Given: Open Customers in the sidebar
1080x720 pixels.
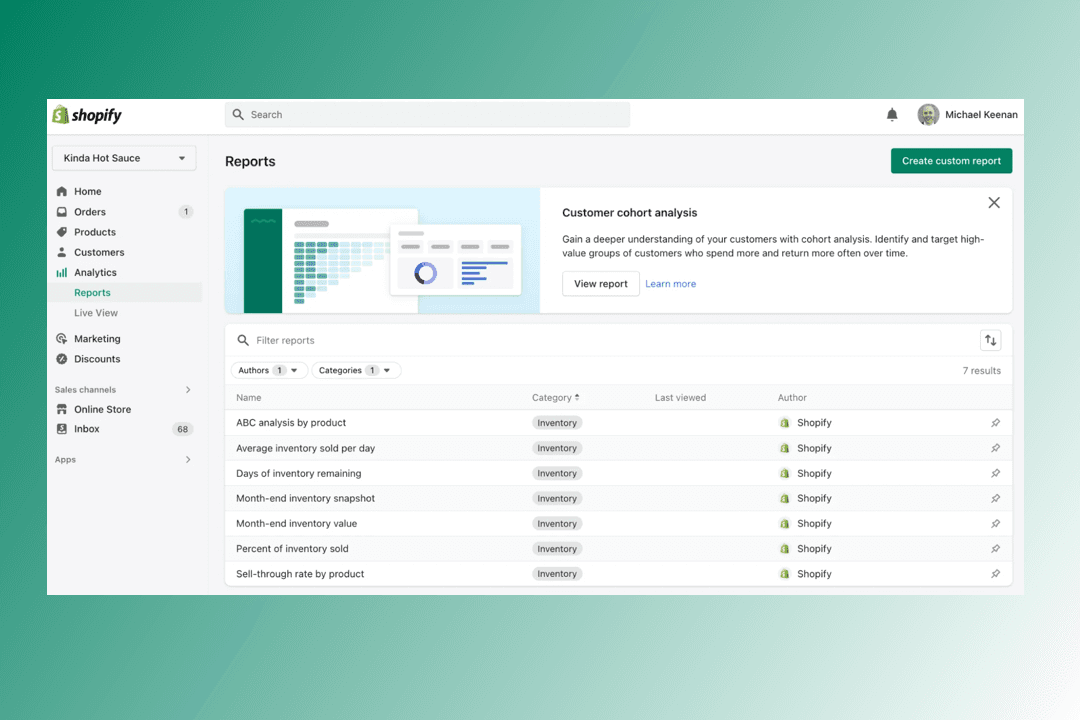Looking at the screenshot, I should 99,252.
